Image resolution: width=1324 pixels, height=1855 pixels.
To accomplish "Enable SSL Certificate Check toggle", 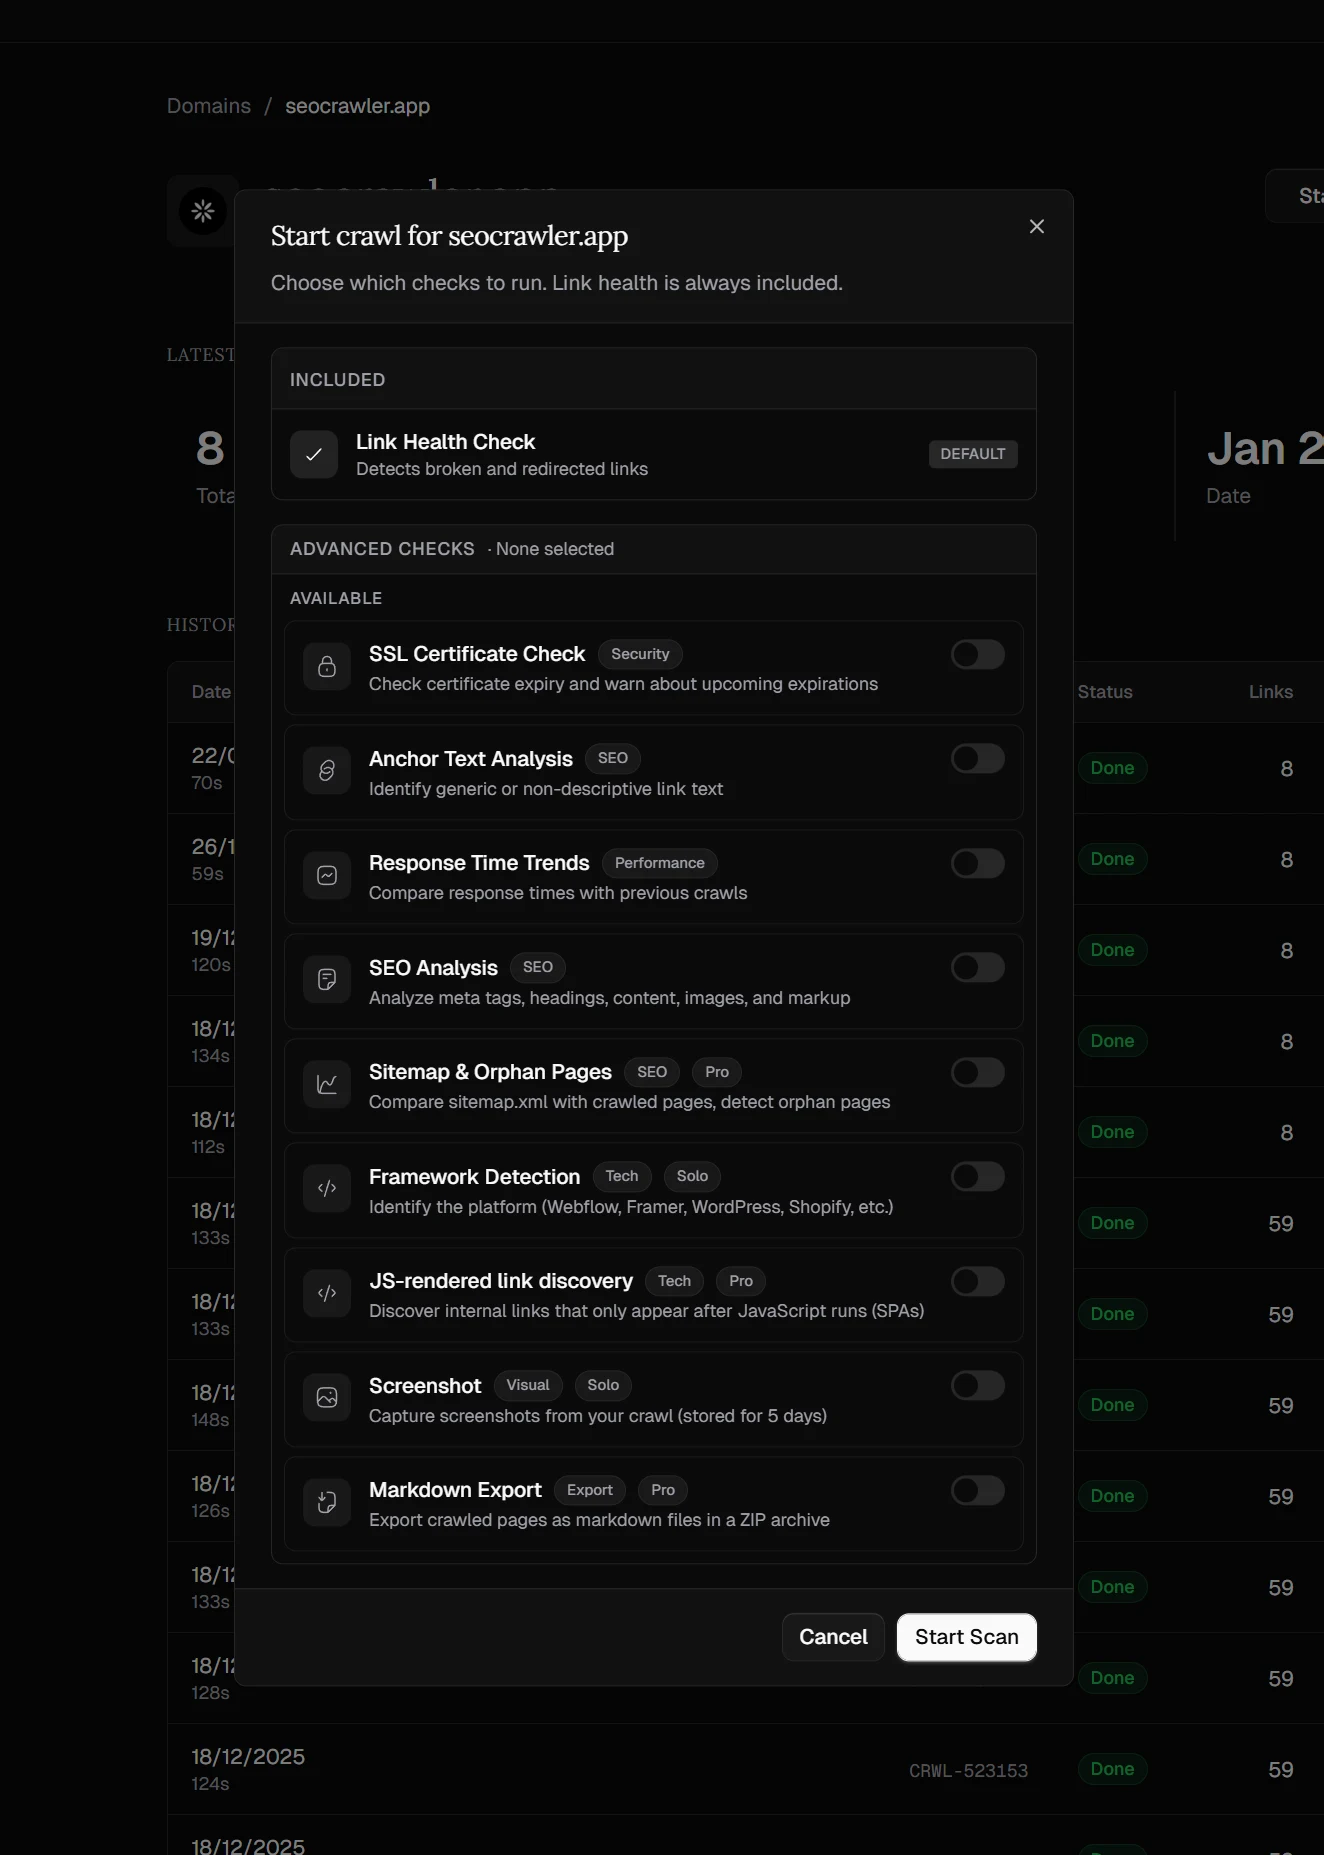I will (978, 655).
